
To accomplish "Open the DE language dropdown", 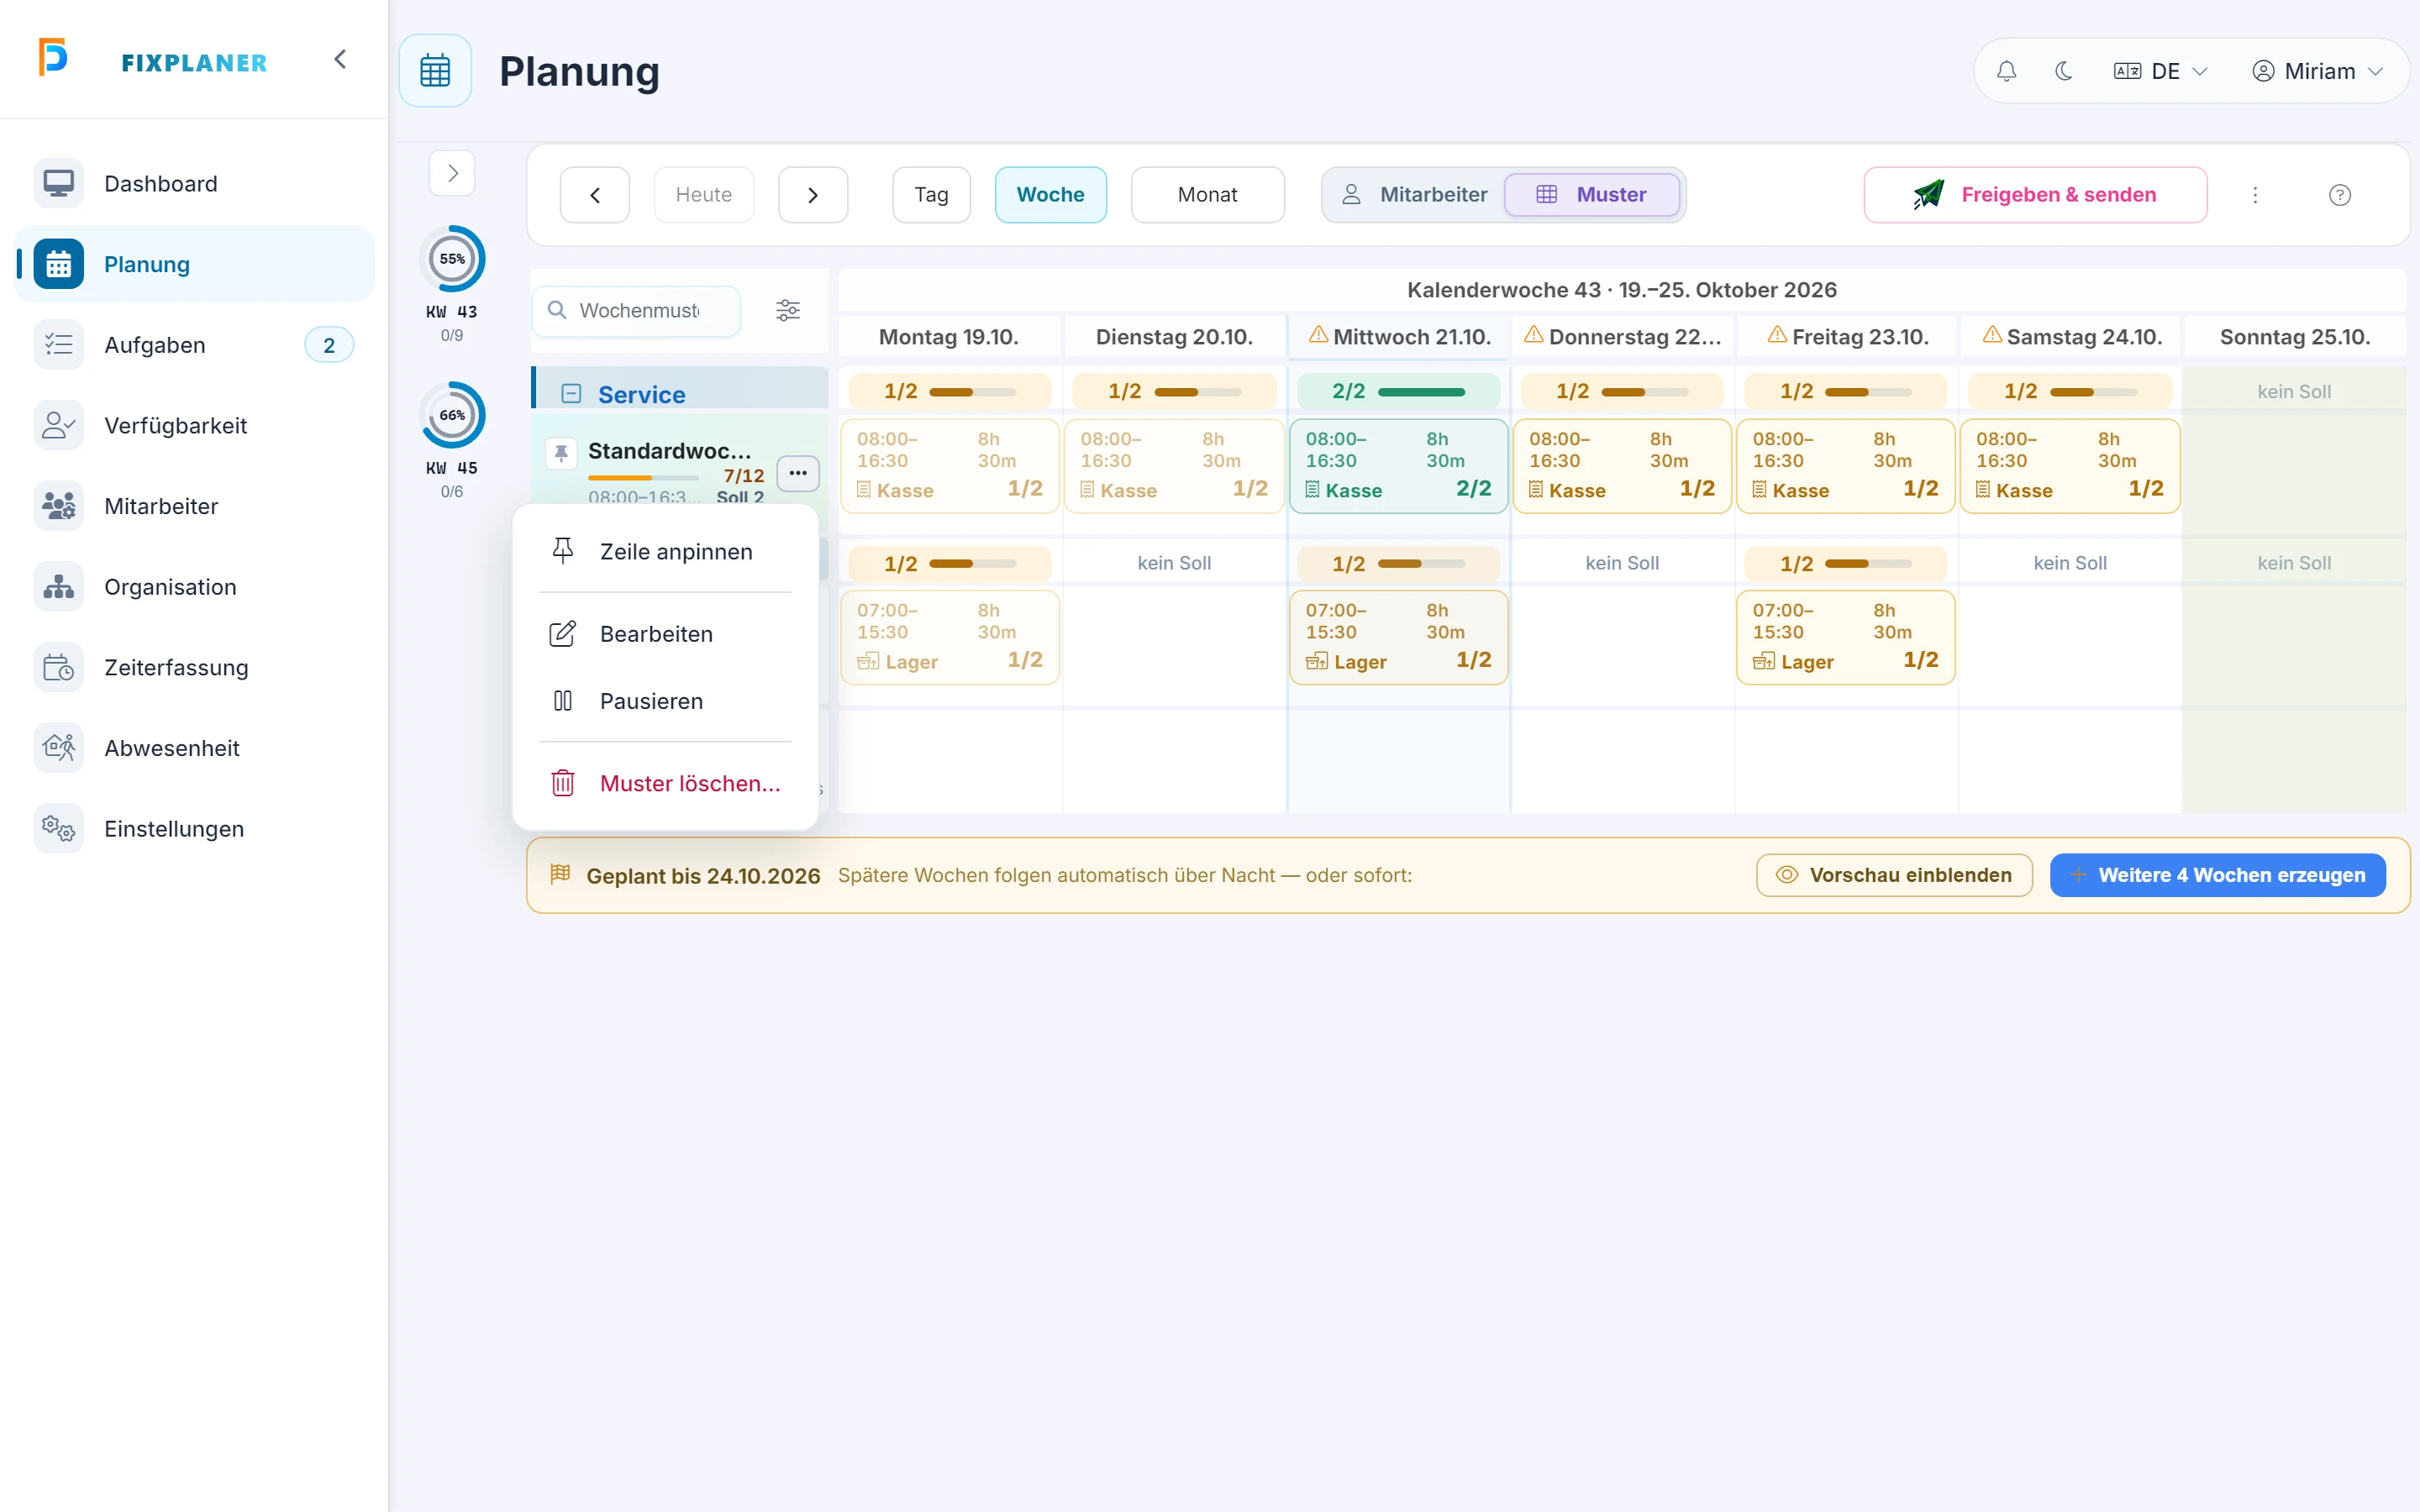I will (x=2160, y=71).
